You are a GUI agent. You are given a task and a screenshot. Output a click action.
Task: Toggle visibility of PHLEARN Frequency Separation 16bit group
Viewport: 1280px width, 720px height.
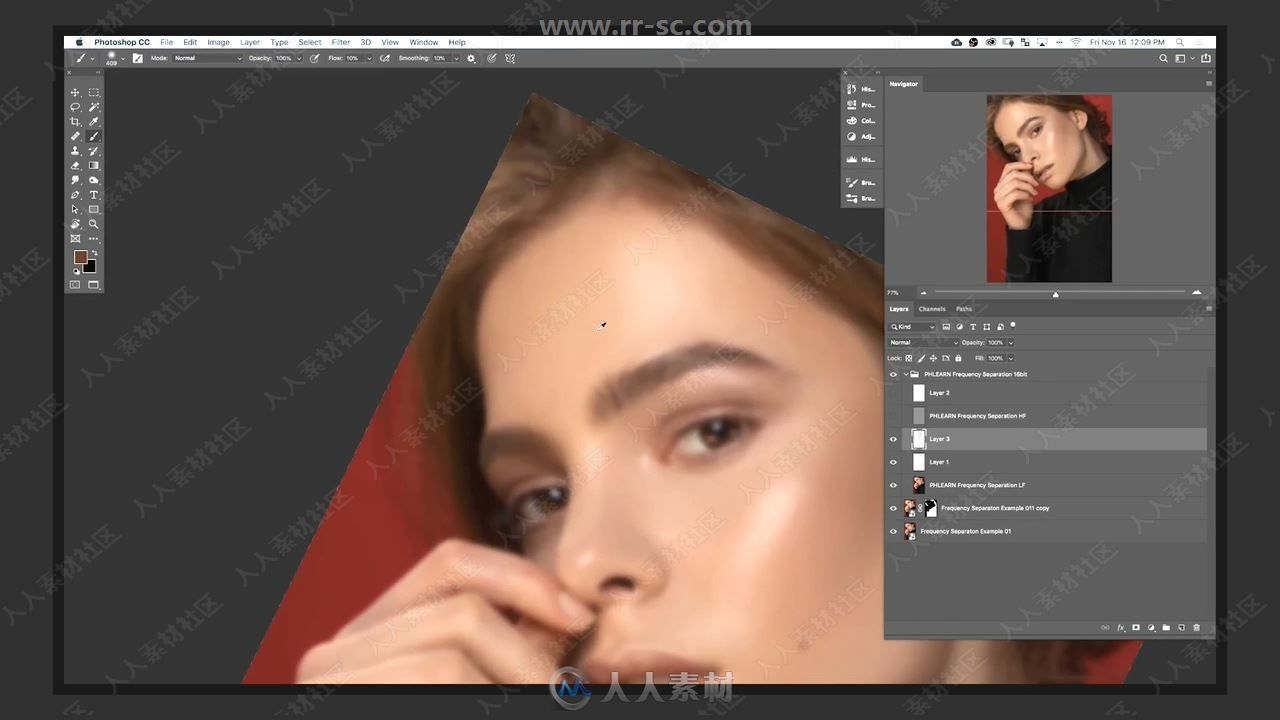[894, 374]
